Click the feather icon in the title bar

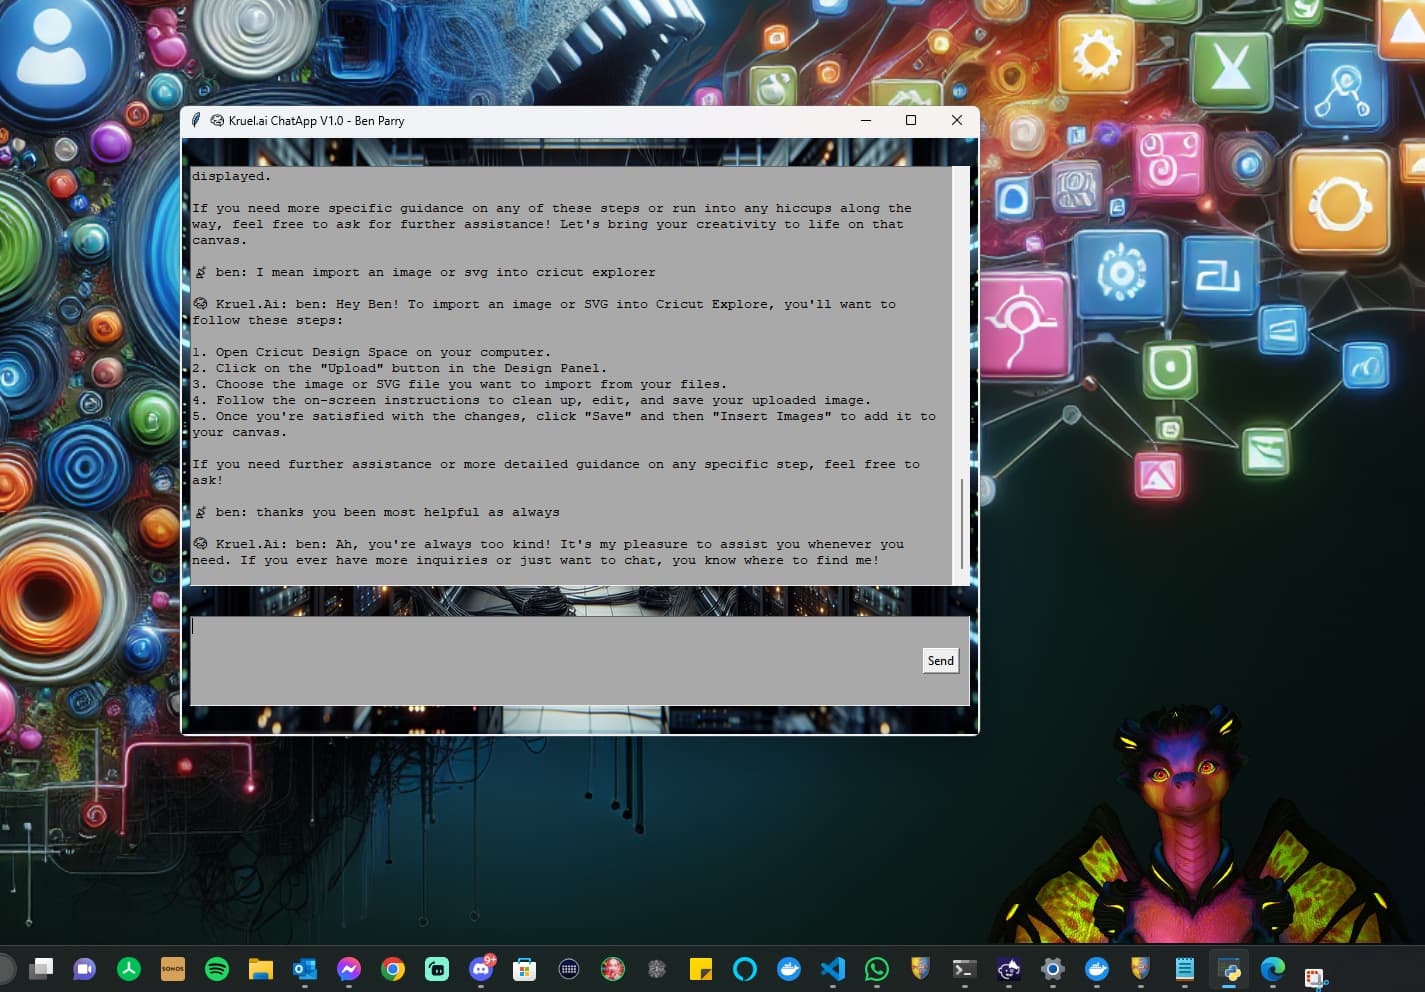(196, 120)
